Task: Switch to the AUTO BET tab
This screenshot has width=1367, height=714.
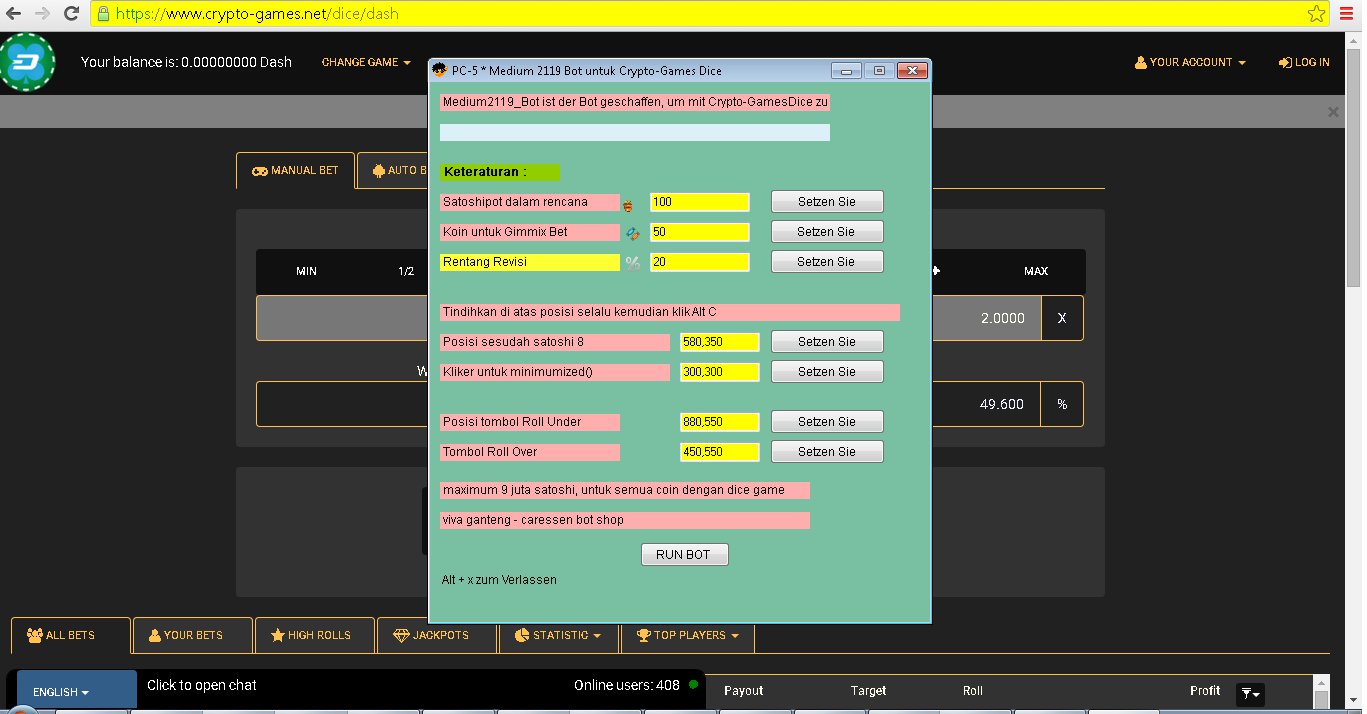Action: pyautogui.click(x=394, y=170)
